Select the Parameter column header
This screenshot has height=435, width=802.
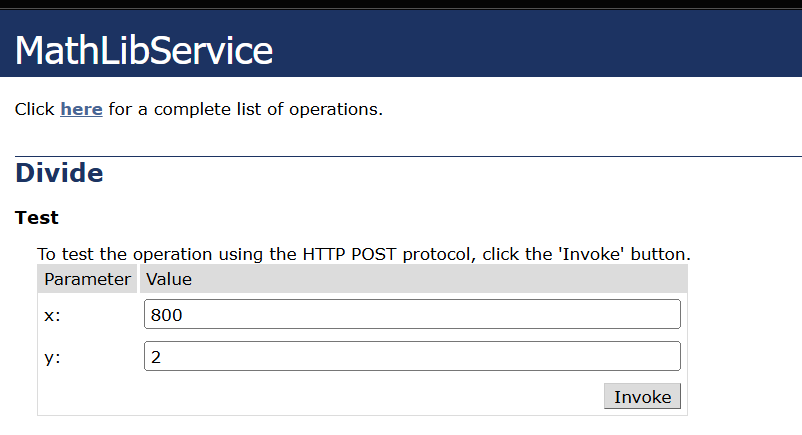coord(87,279)
